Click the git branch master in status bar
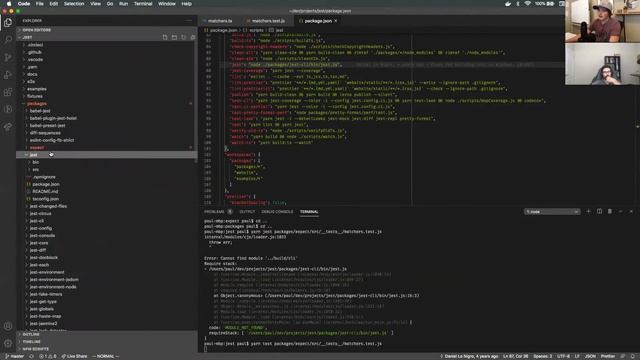 (14, 356)
